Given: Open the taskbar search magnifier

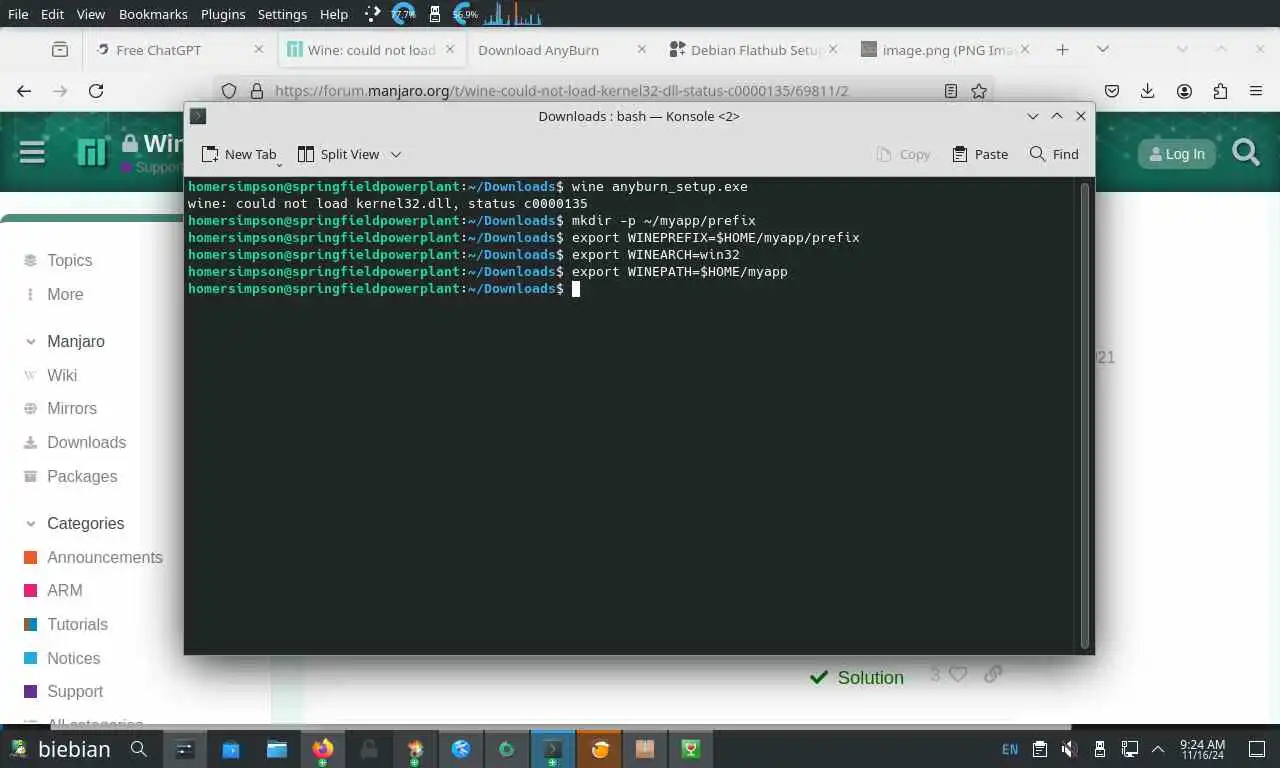Looking at the screenshot, I should (x=139, y=748).
